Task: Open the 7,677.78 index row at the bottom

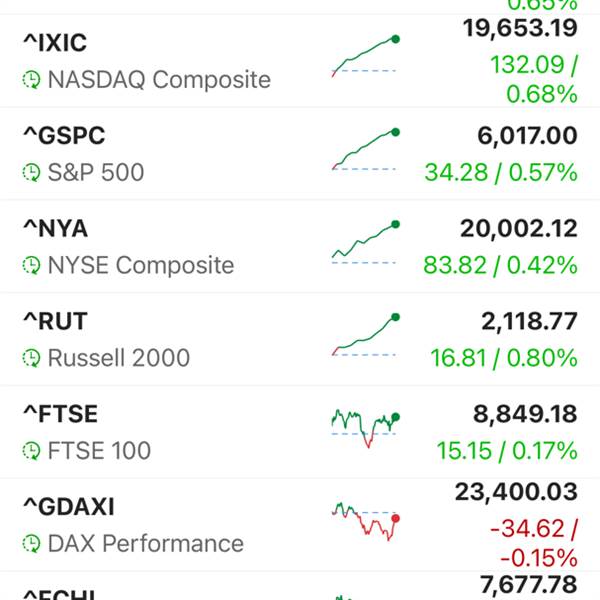Action: (x=300, y=586)
